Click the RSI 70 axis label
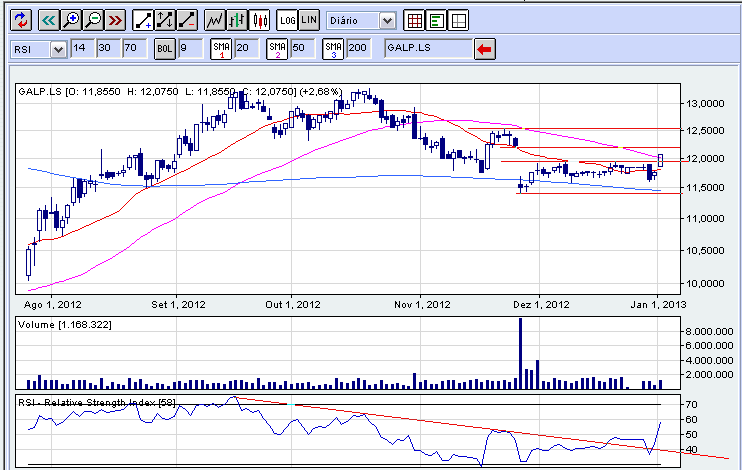Viewport: 742px width, 470px height. tap(691, 404)
